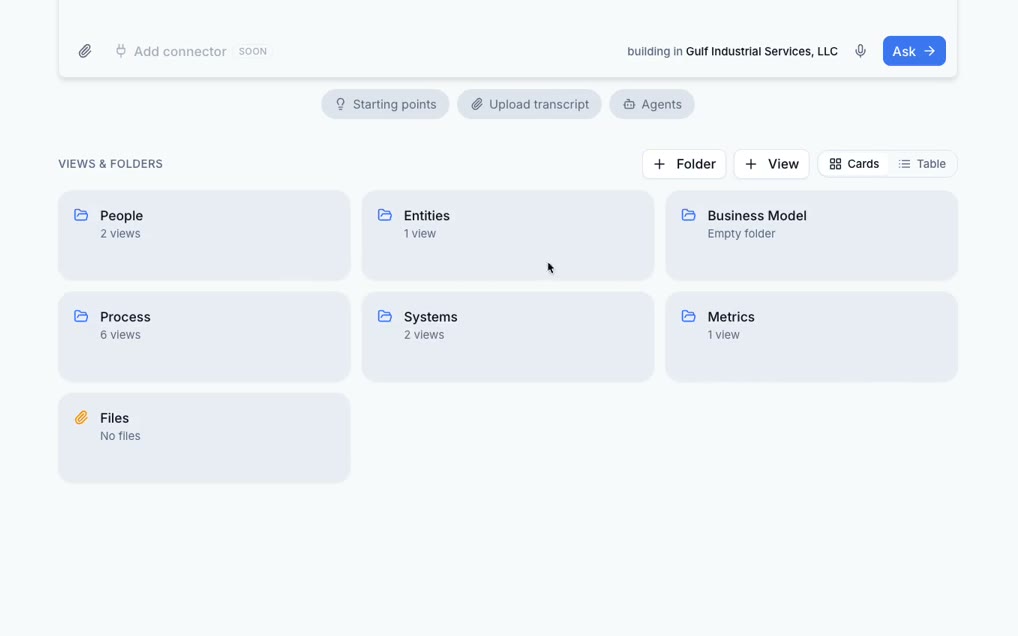Click "6 views" under Process
Screen dimensions: 1018x636
click(120, 335)
